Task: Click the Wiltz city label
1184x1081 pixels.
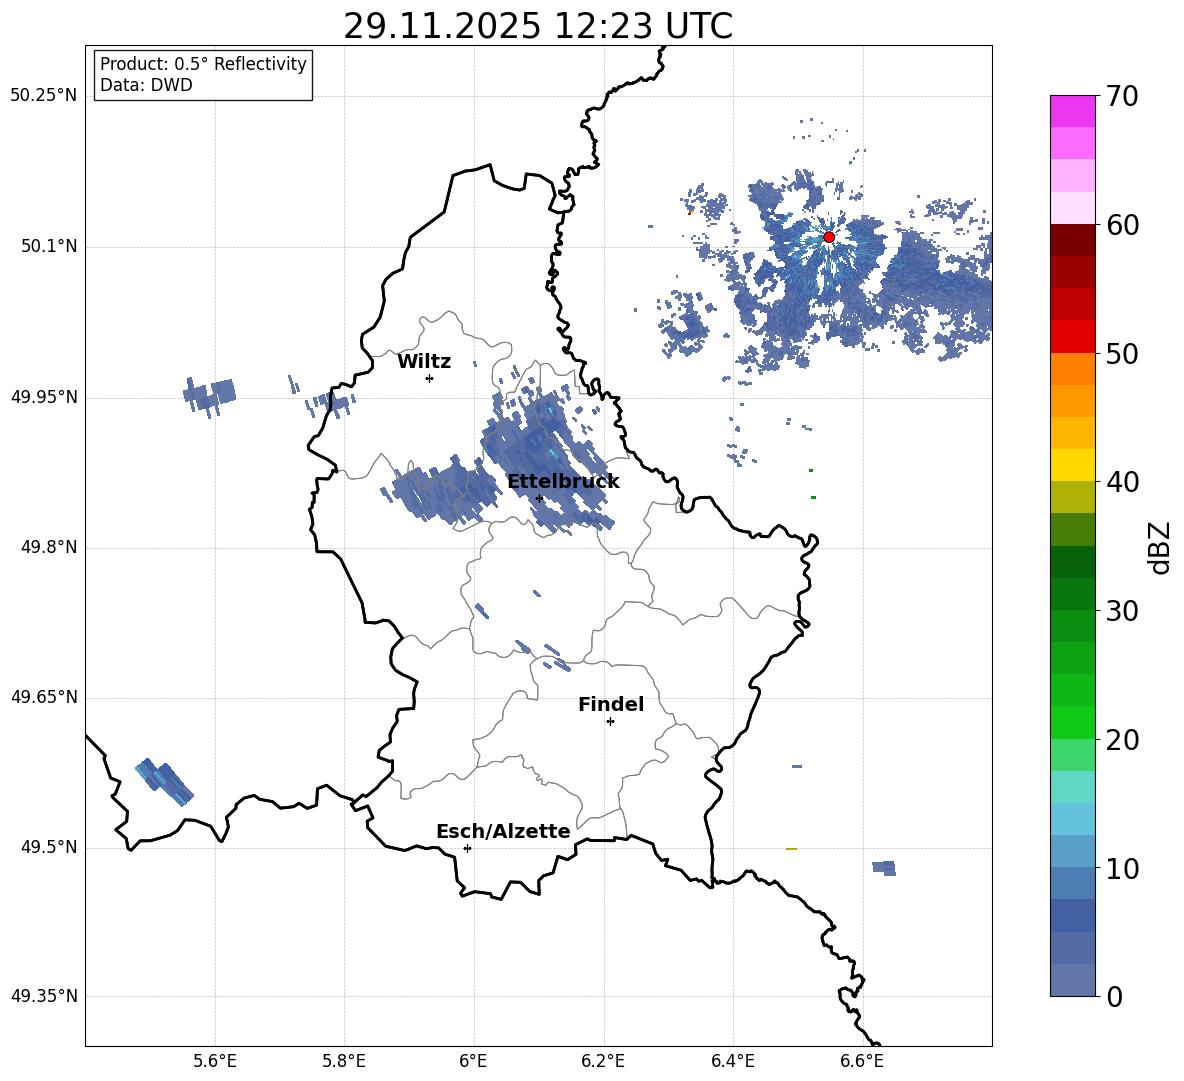Action: tap(424, 362)
